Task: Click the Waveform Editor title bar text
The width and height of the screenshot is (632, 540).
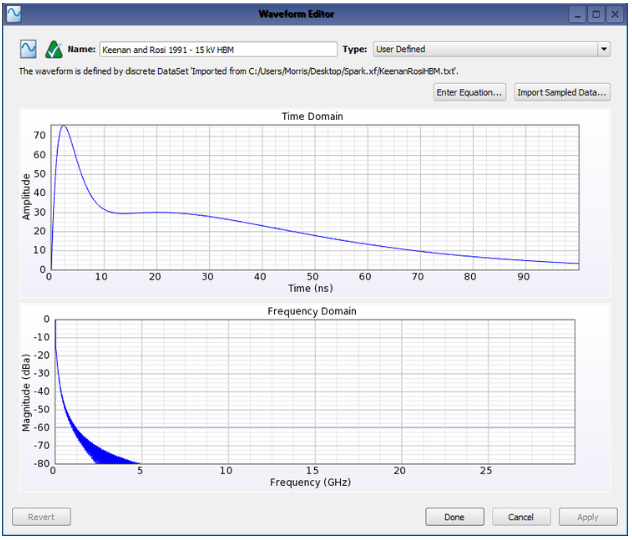Action: point(316,14)
